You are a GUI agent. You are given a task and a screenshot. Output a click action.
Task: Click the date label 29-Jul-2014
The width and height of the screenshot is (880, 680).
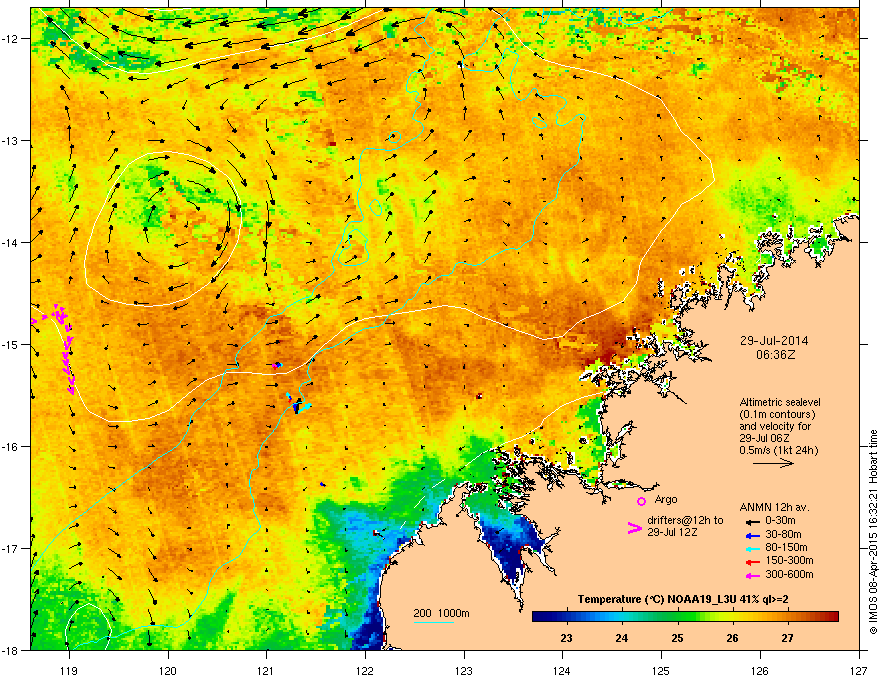774,341
